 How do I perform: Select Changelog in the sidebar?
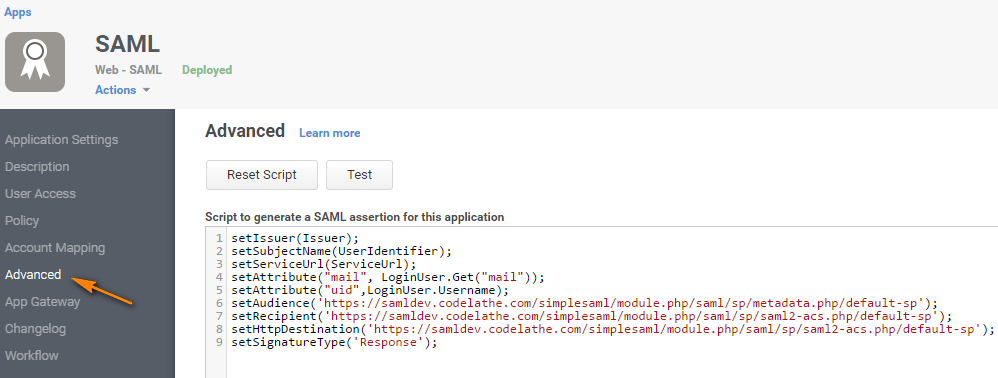coord(35,329)
